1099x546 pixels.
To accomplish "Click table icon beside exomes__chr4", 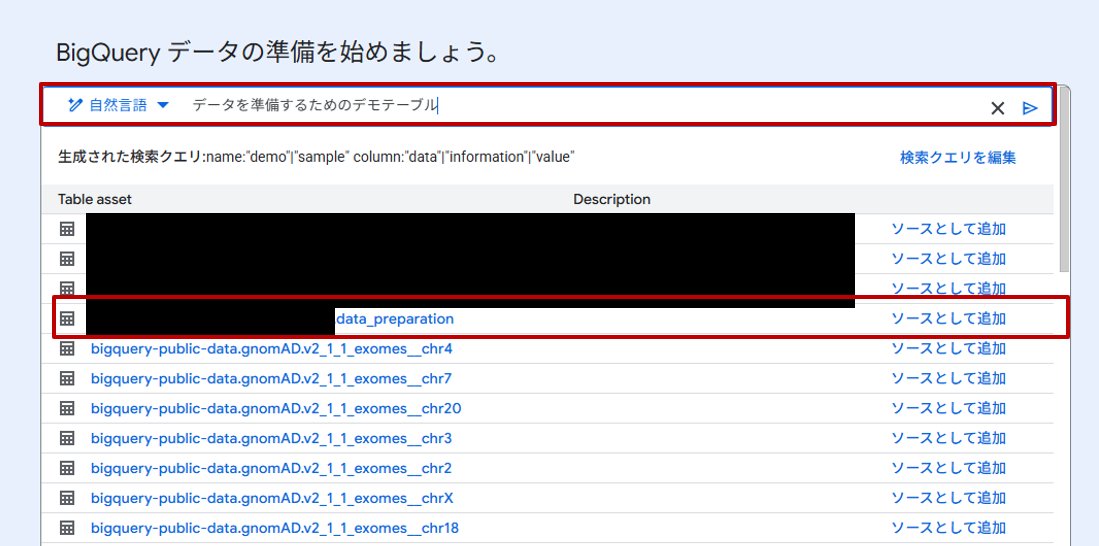I will 67,348.
